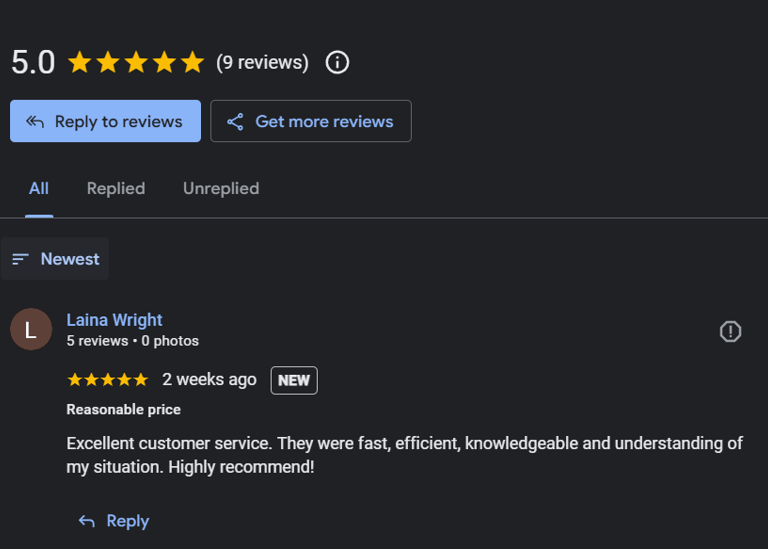Screen dimensions: 768x549
Task: Click the (9 reviews) count text
Action: pos(262,63)
